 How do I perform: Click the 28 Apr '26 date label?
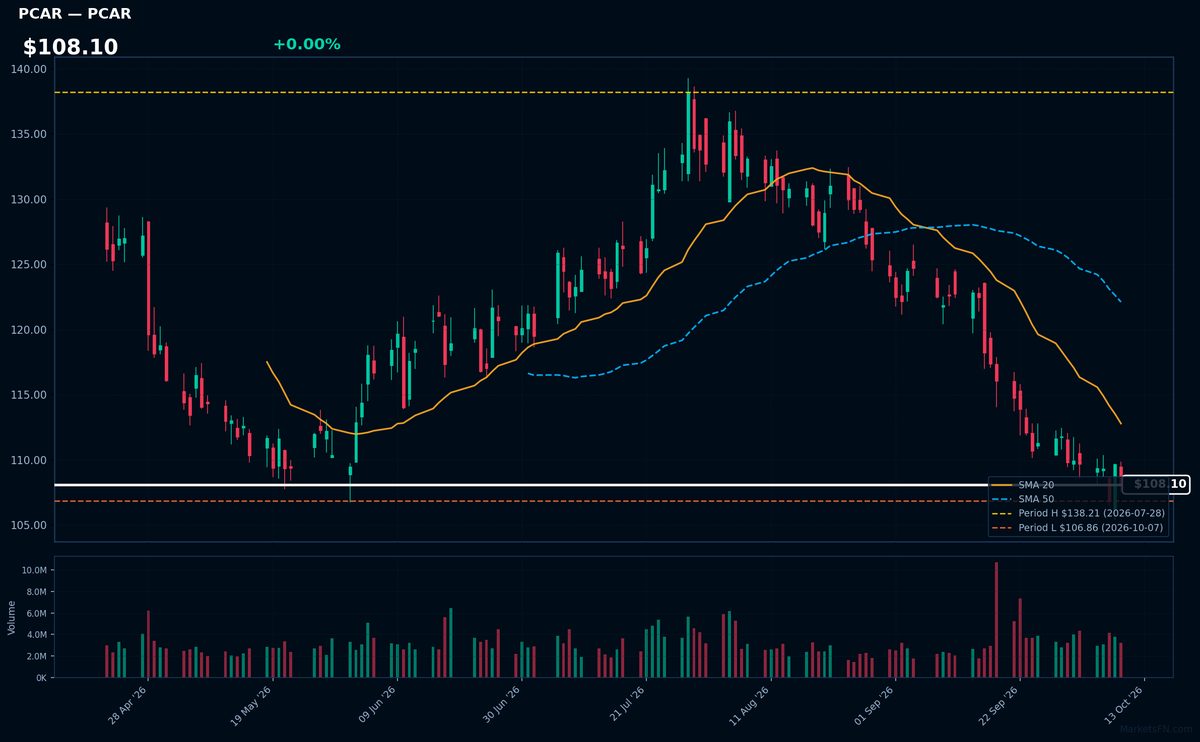click(x=128, y=704)
